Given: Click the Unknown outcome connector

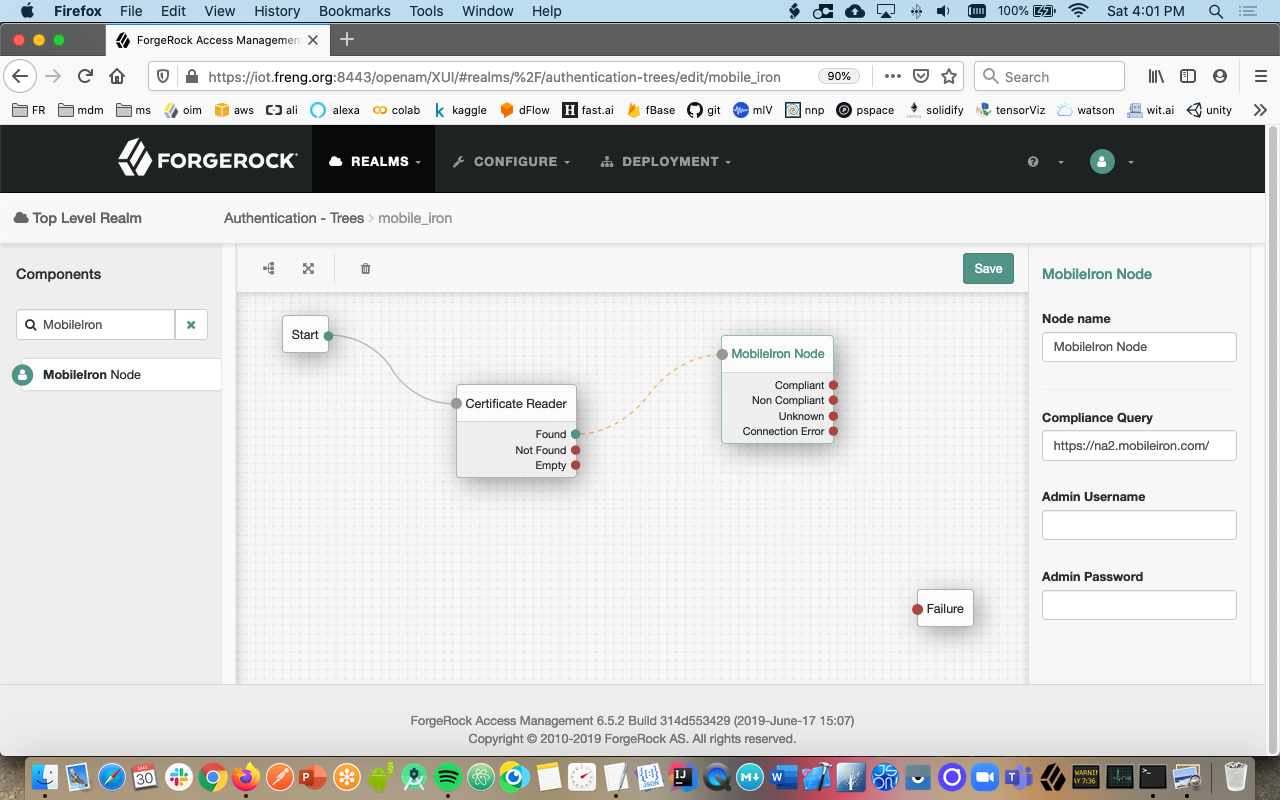Looking at the screenshot, I should point(833,416).
